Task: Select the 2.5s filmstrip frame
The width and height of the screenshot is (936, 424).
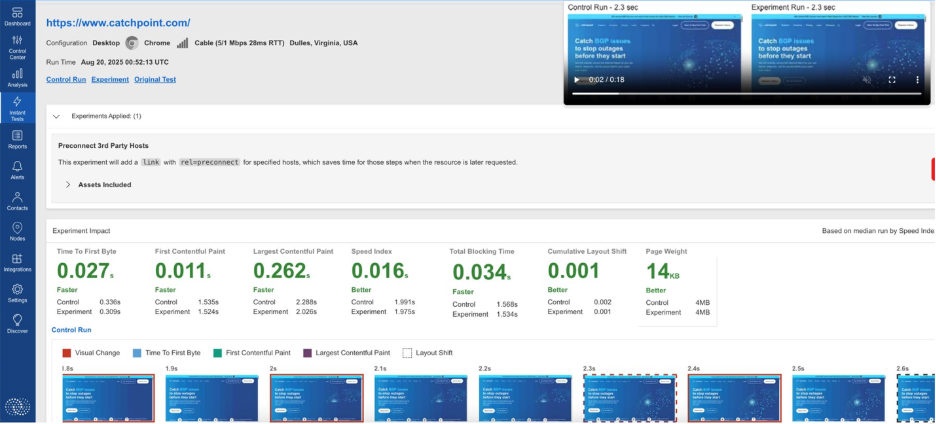Action: [x=838, y=398]
